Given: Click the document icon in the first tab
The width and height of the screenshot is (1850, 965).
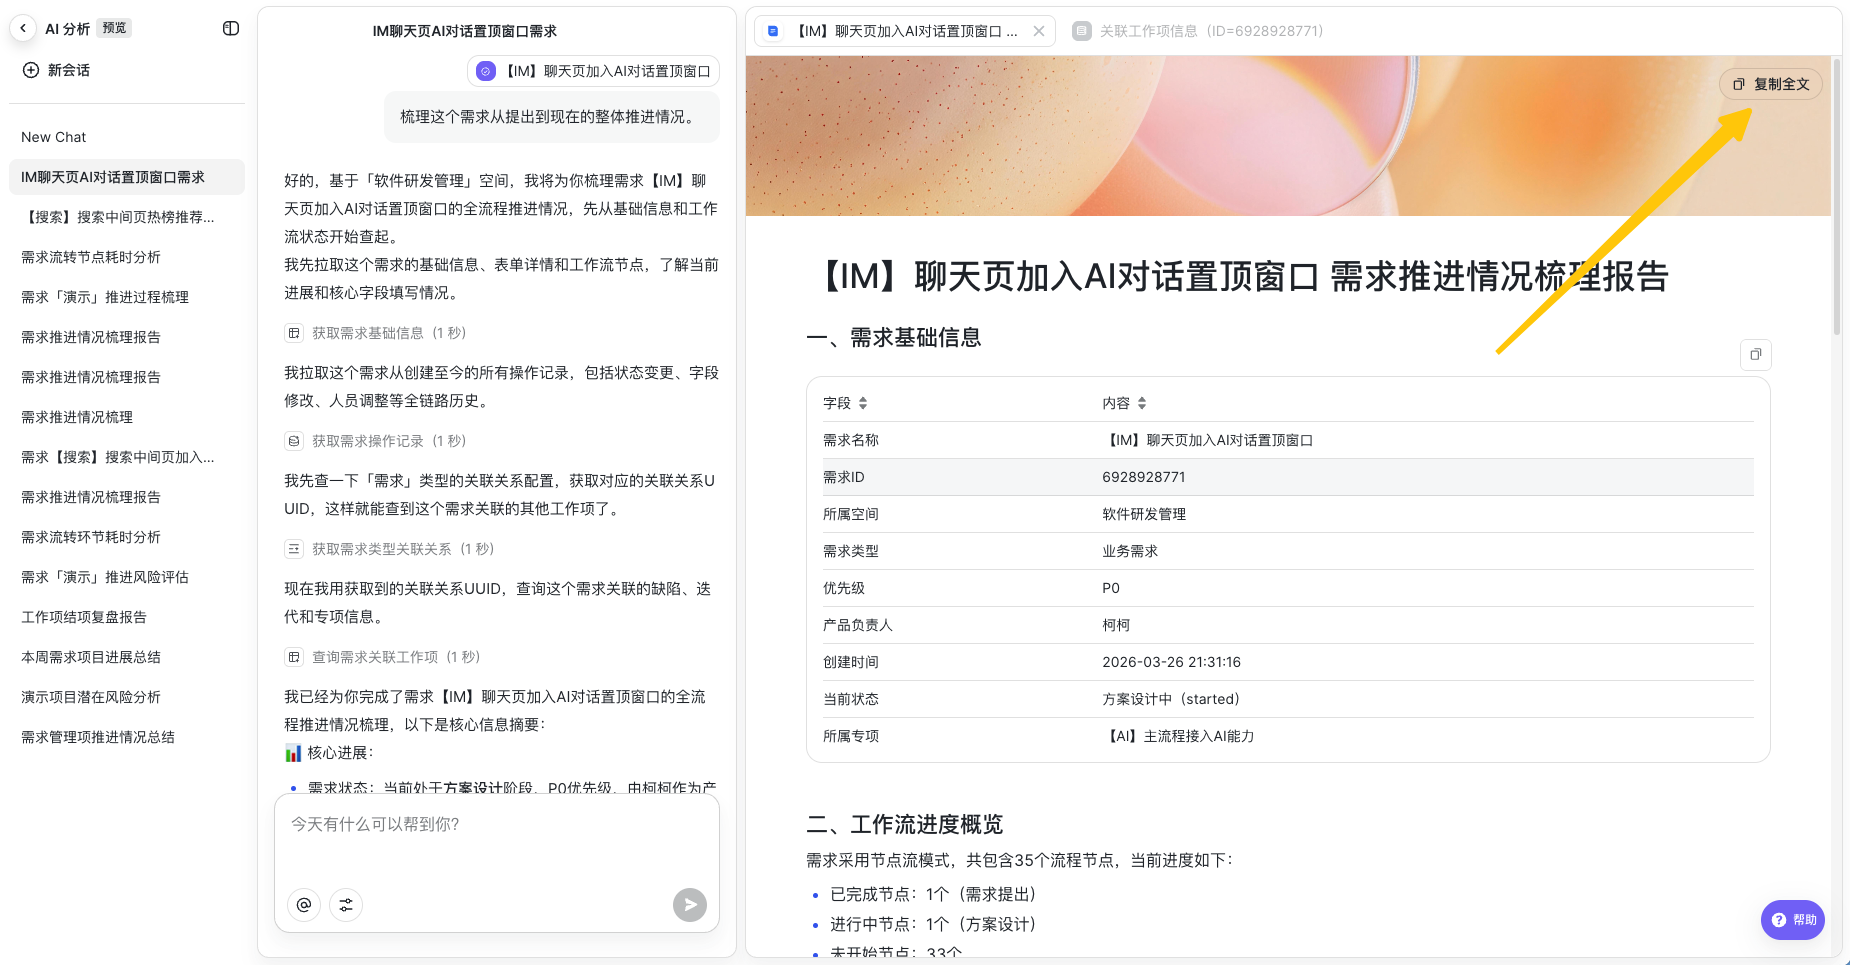Looking at the screenshot, I should pyautogui.click(x=773, y=31).
